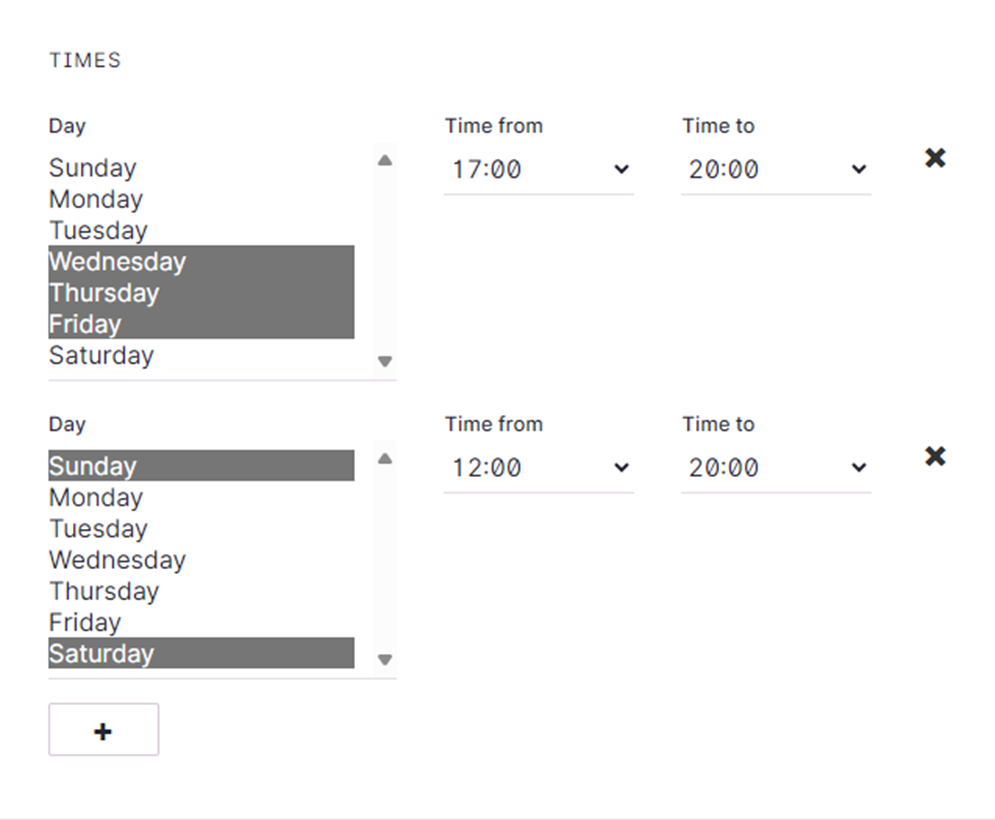Image resolution: width=995 pixels, height=820 pixels.
Task: Delete the second schedule row via the X icon
Action: point(934,456)
